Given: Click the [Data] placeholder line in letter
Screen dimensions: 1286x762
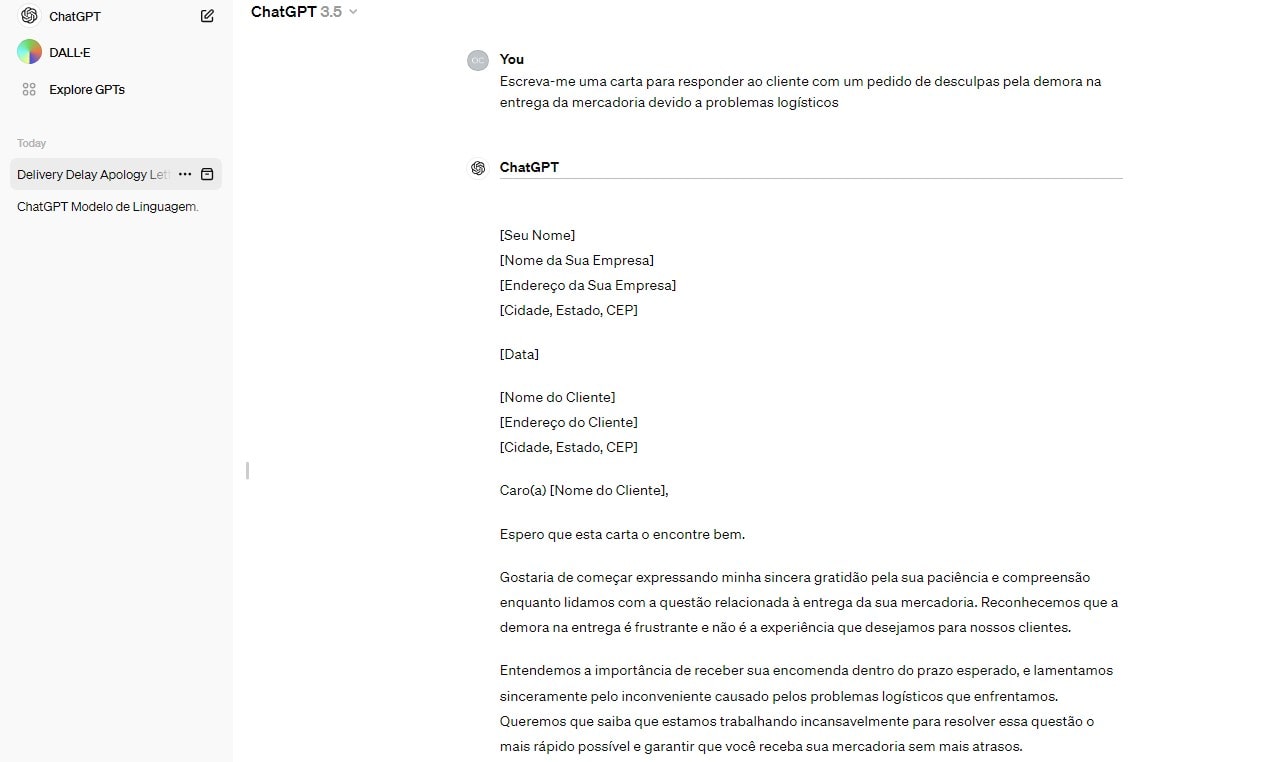Looking at the screenshot, I should pos(519,354).
